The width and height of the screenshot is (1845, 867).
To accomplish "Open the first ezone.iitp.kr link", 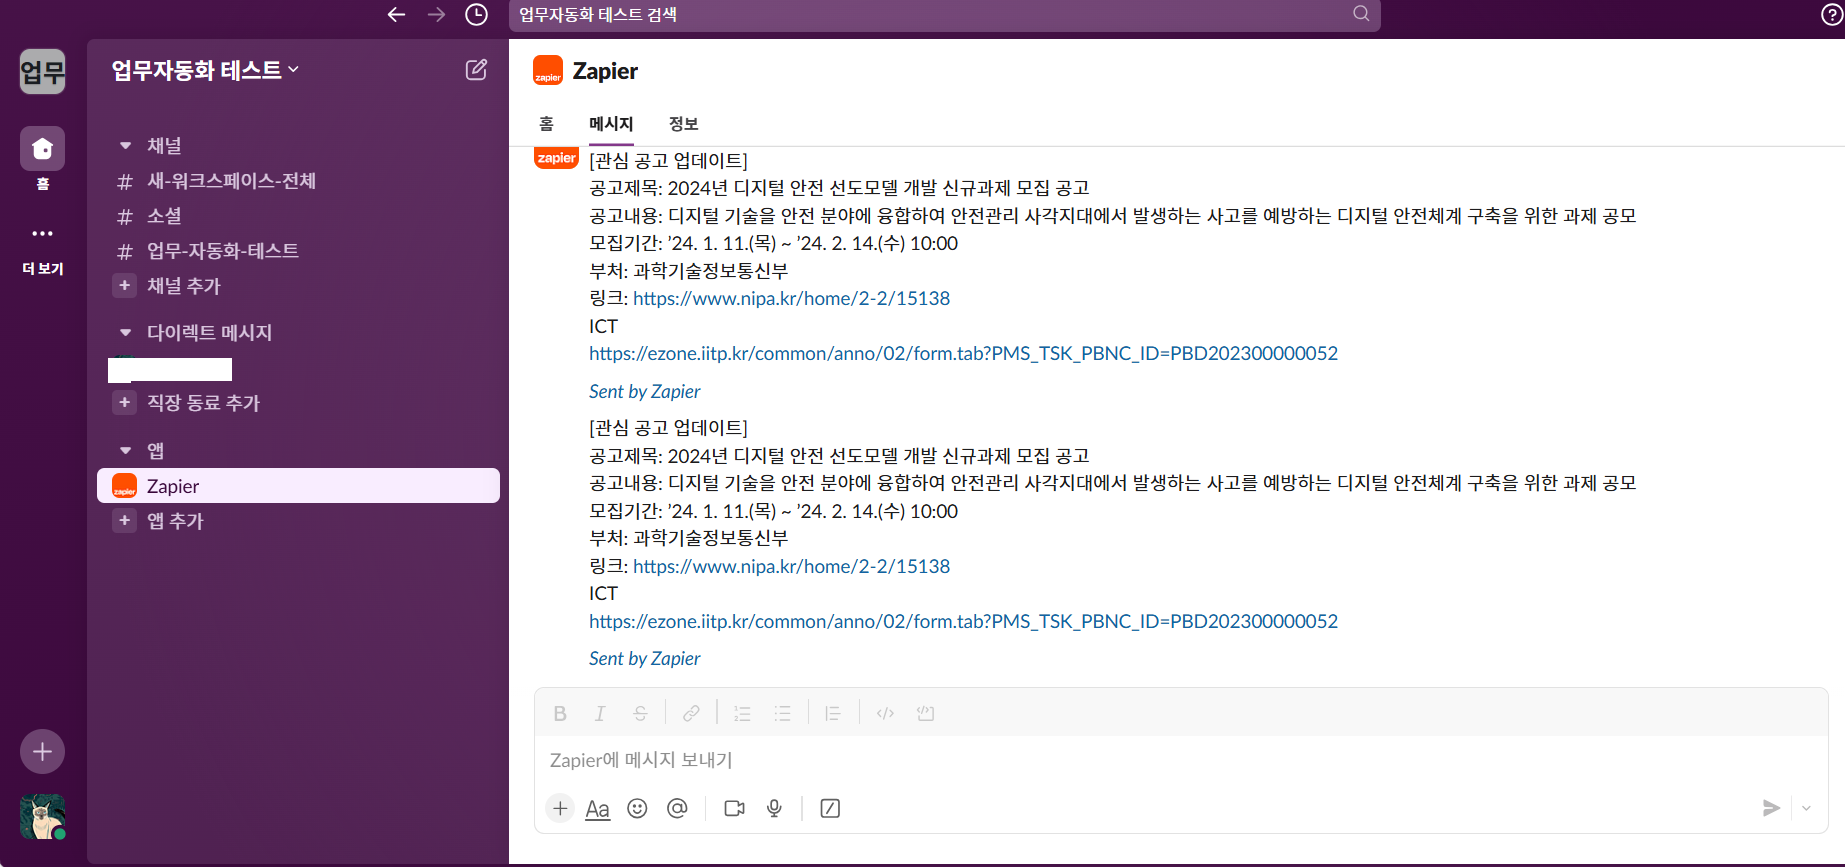I will [x=963, y=353].
